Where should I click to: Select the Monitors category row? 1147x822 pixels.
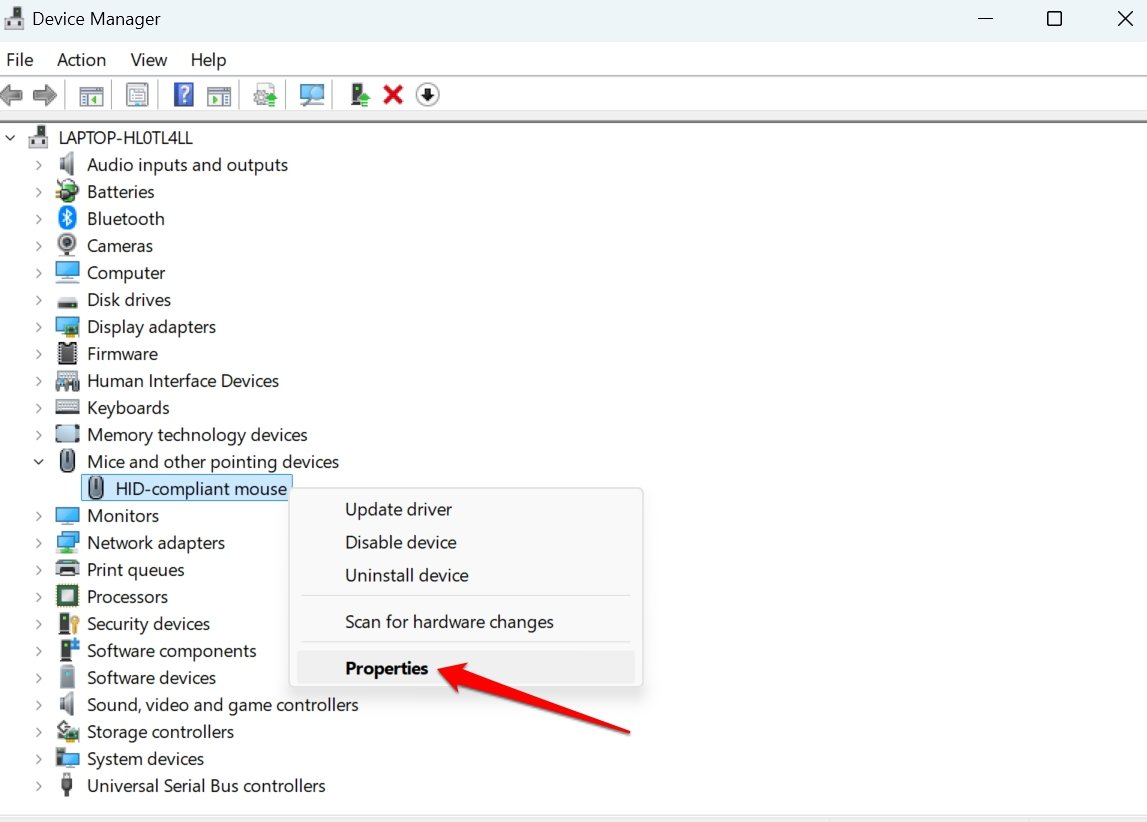click(x=123, y=516)
